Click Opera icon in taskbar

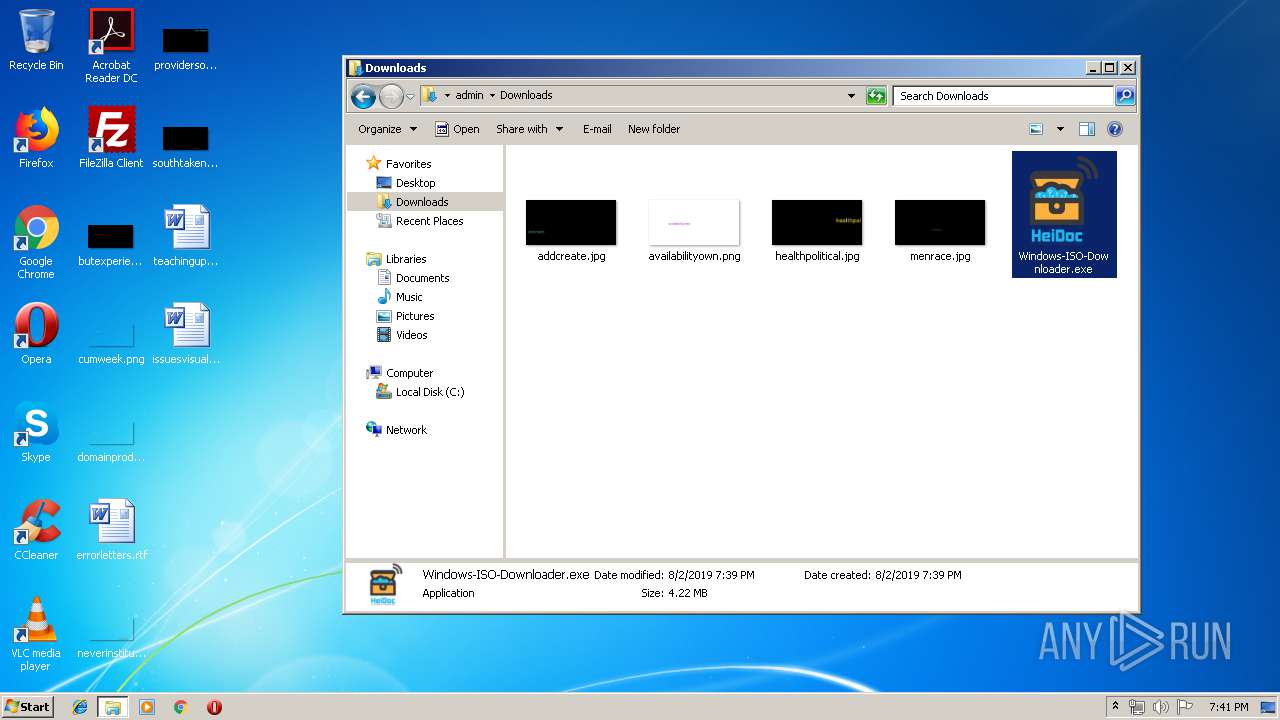point(214,707)
